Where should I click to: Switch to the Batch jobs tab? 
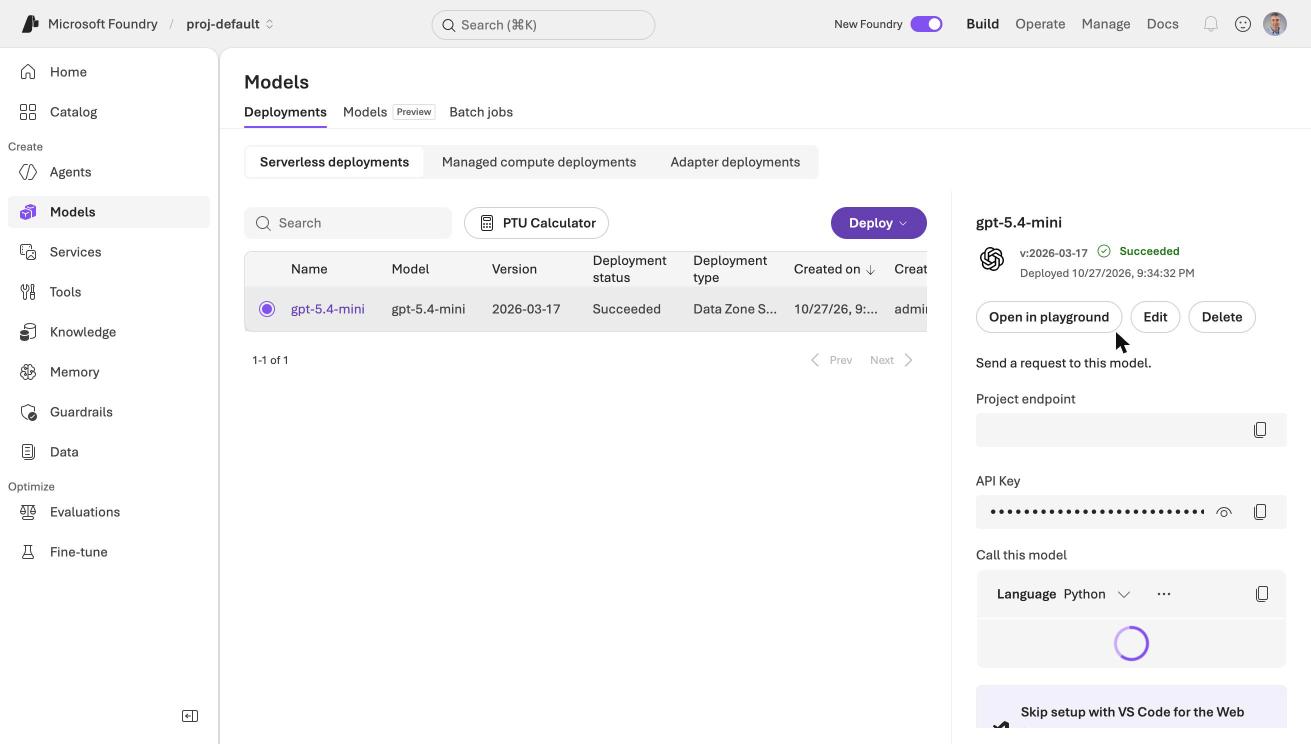[481, 112]
